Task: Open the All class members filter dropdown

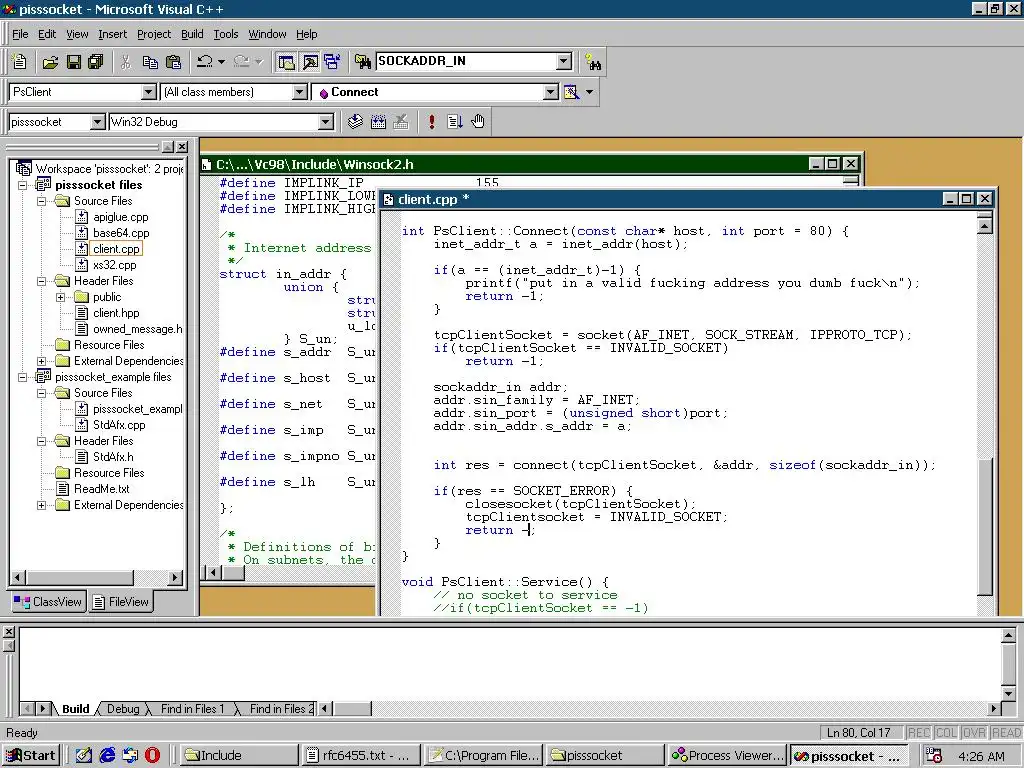Action: [300, 92]
